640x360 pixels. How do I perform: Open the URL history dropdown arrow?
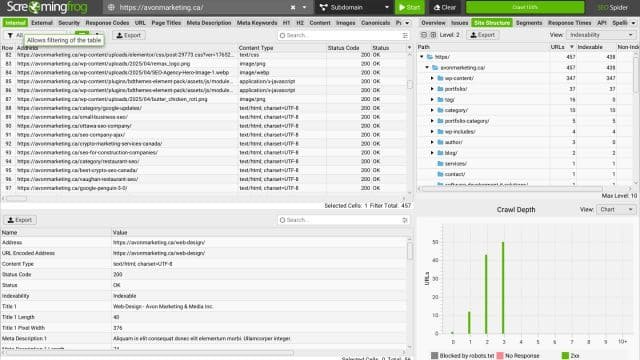[304, 7]
